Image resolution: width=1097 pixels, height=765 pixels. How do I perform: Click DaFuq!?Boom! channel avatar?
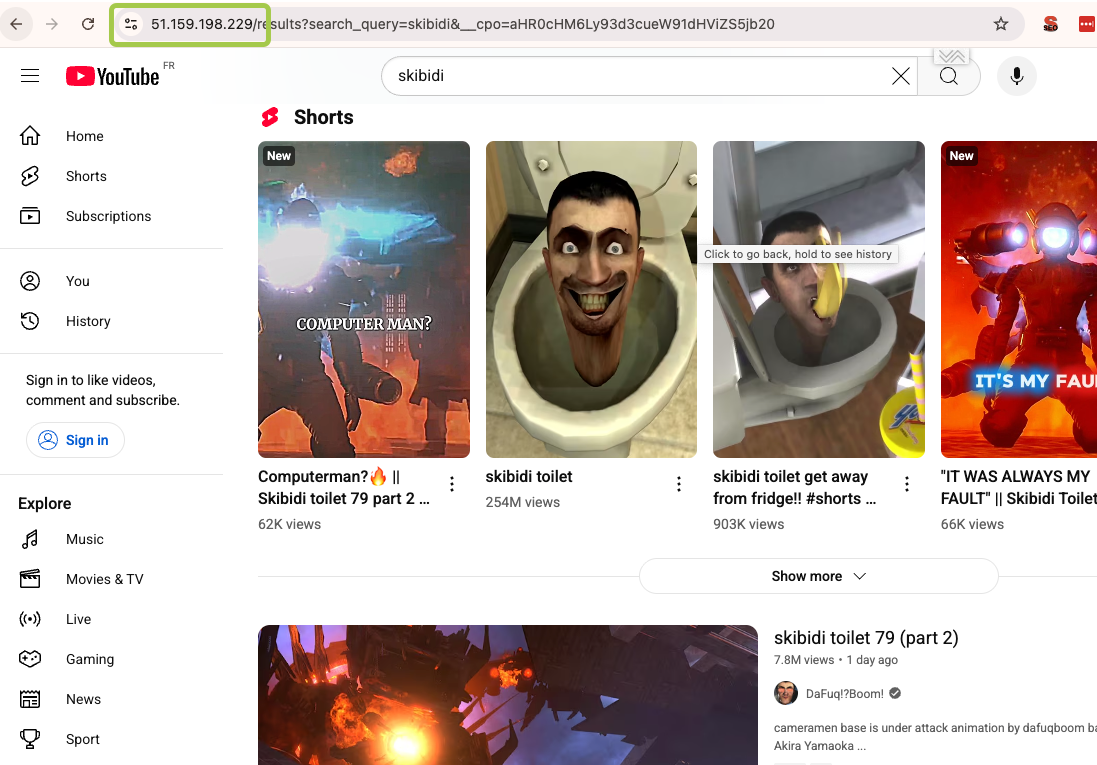(x=786, y=693)
